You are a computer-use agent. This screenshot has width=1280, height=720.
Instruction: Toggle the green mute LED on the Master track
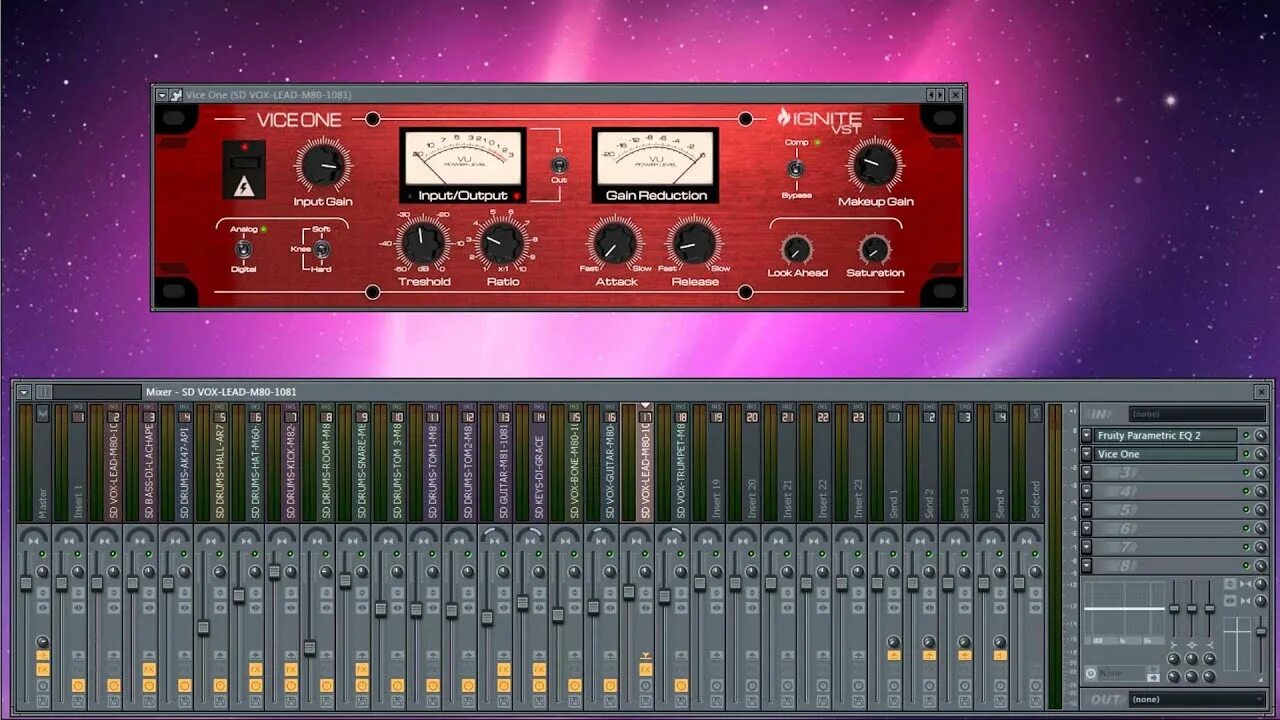[42, 554]
